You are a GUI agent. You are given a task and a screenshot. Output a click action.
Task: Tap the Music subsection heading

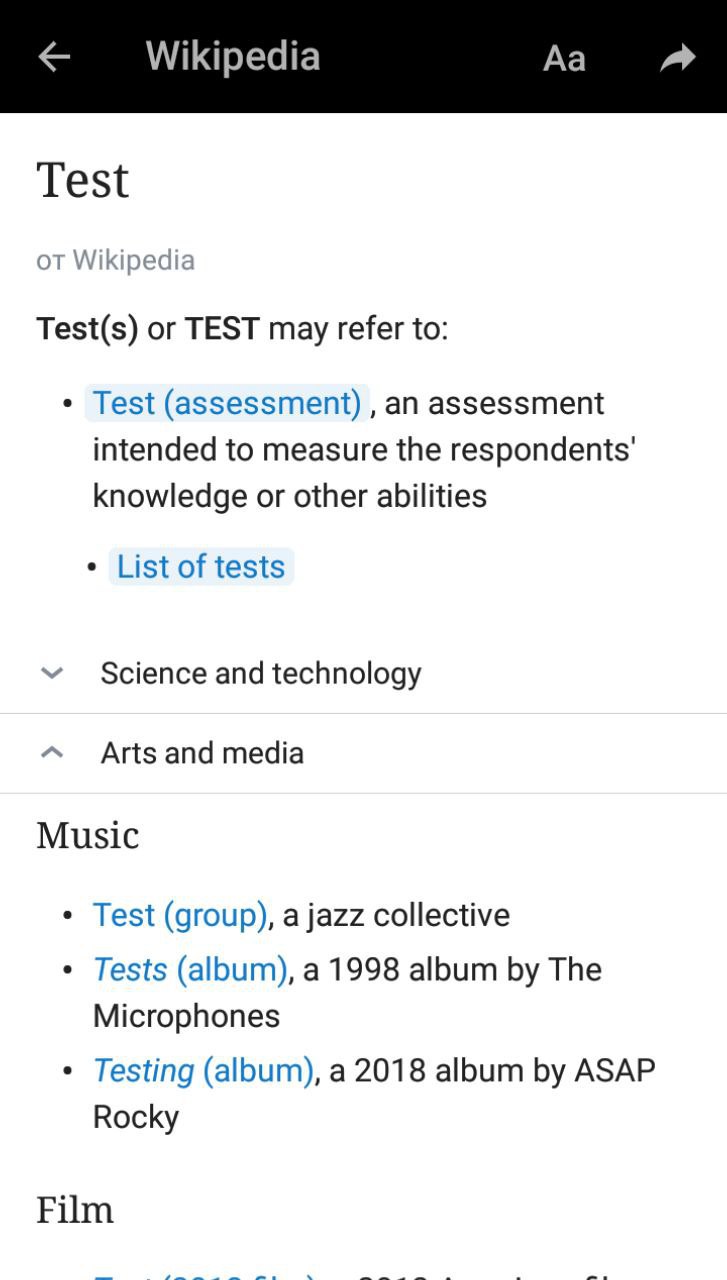tap(88, 835)
